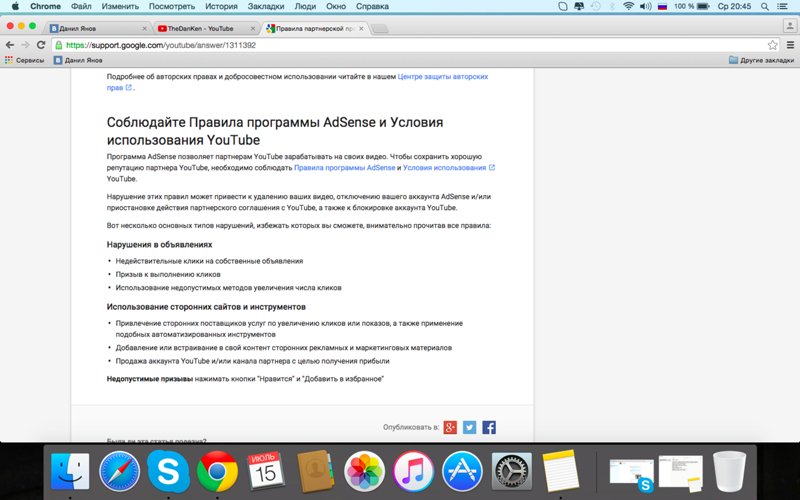The width and height of the screenshot is (800, 500).
Task: Click the battery 100% indicator
Action: tap(691, 6)
